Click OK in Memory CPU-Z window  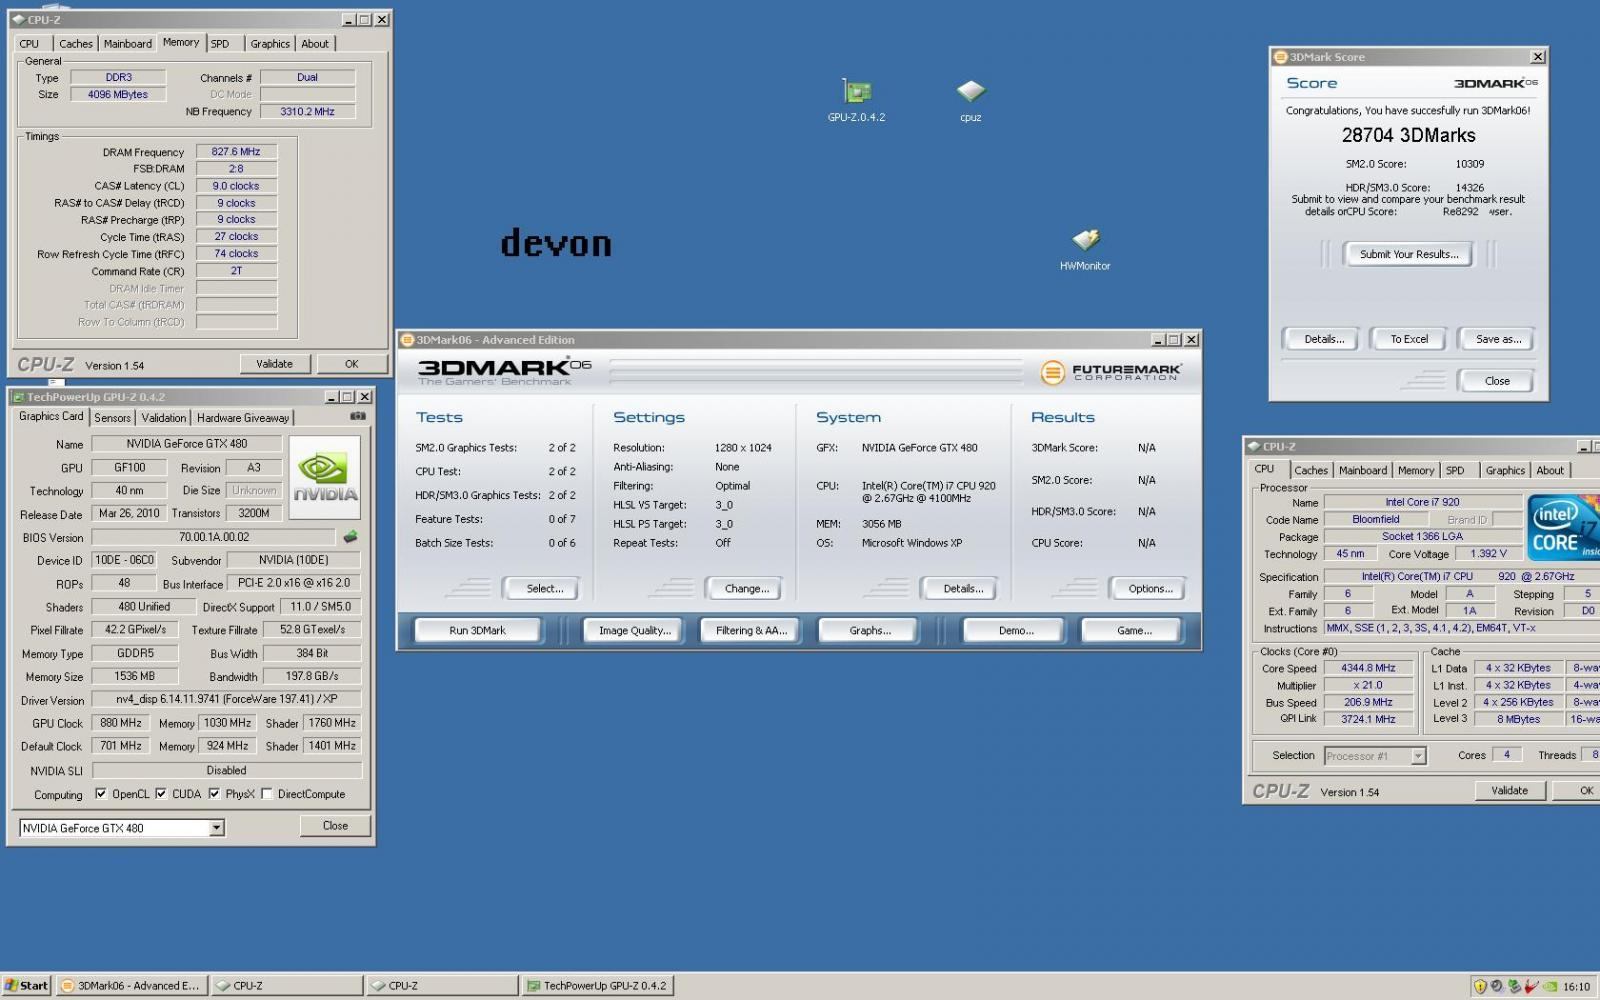click(x=351, y=364)
